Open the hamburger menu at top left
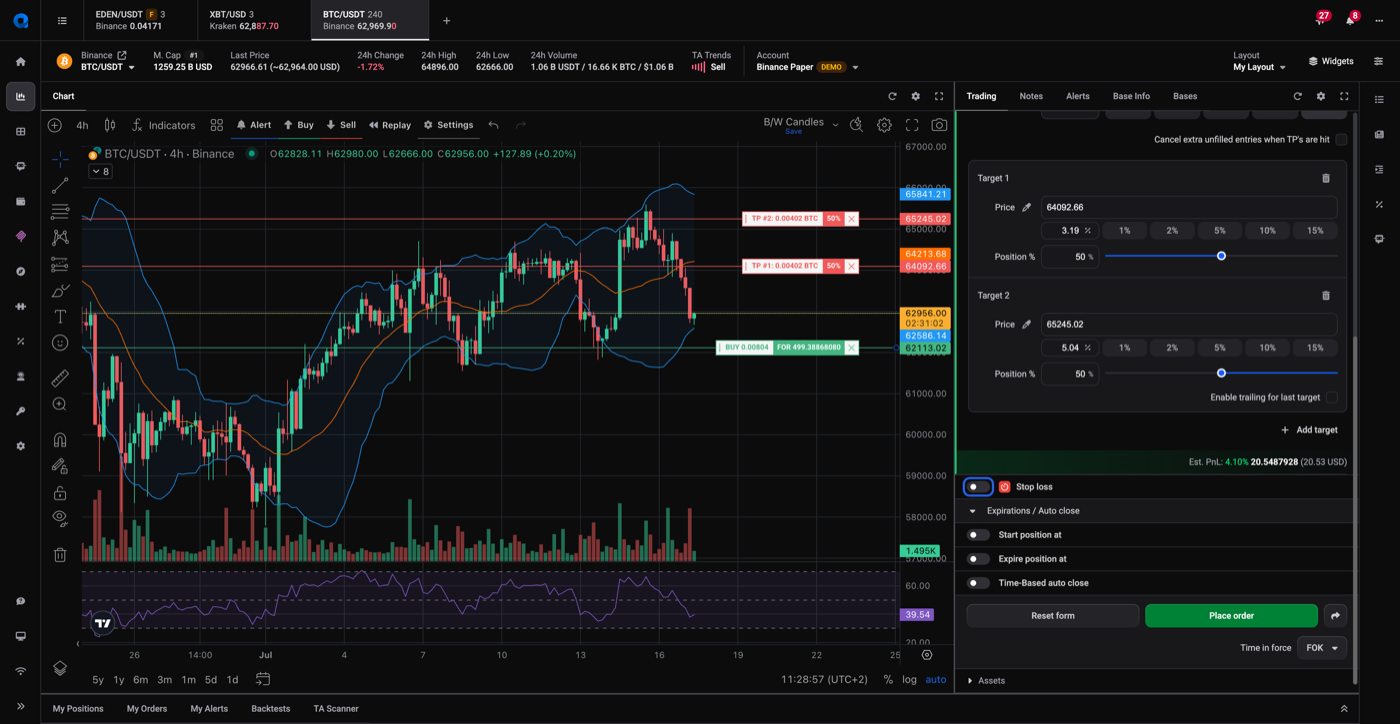This screenshot has height=724, width=1400. [62, 20]
